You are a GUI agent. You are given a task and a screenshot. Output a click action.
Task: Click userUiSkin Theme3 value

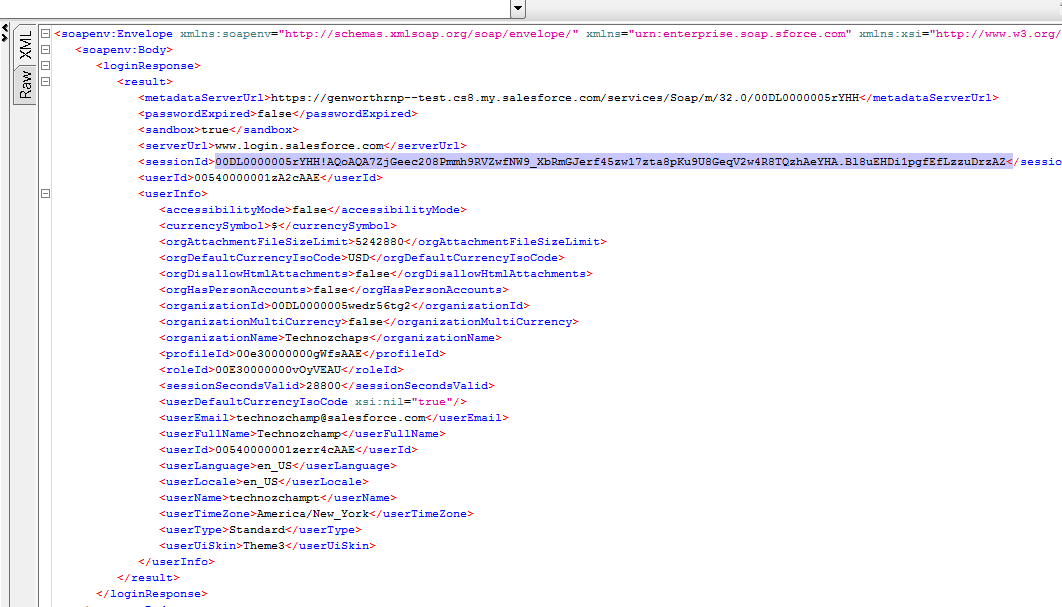(x=264, y=546)
